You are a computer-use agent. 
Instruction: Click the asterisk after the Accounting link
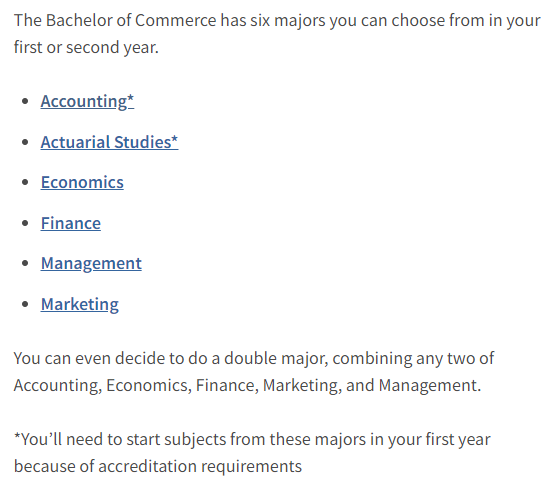[131, 98]
